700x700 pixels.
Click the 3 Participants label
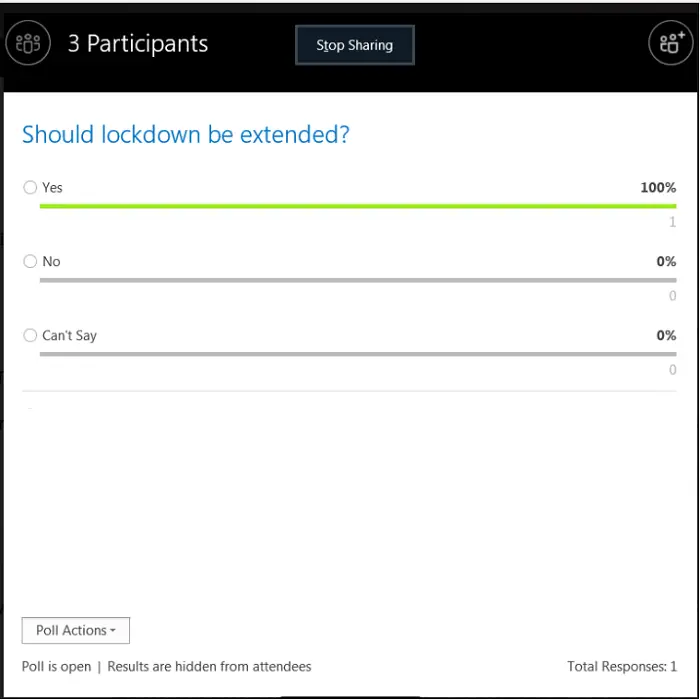(138, 44)
